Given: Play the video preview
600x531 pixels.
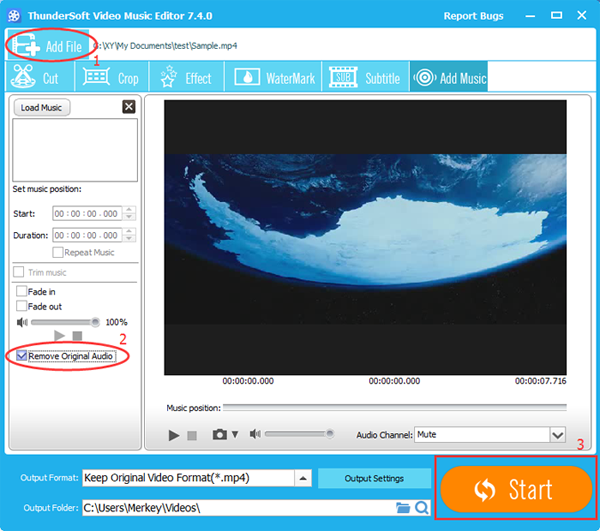Looking at the screenshot, I should [x=174, y=435].
